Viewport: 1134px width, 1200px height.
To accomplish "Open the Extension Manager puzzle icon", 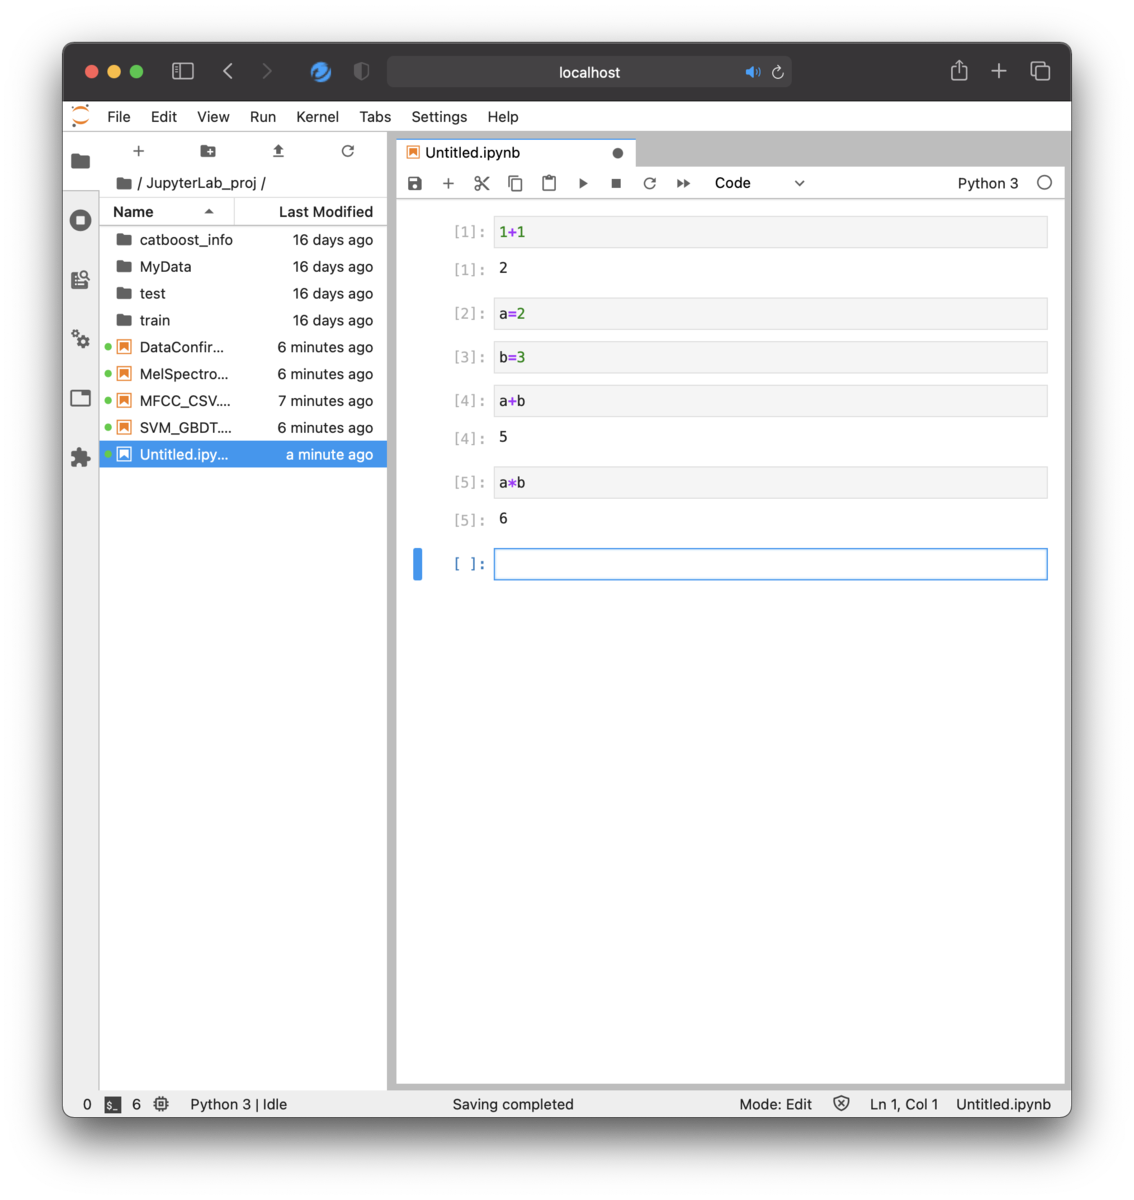I will click(81, 458).
